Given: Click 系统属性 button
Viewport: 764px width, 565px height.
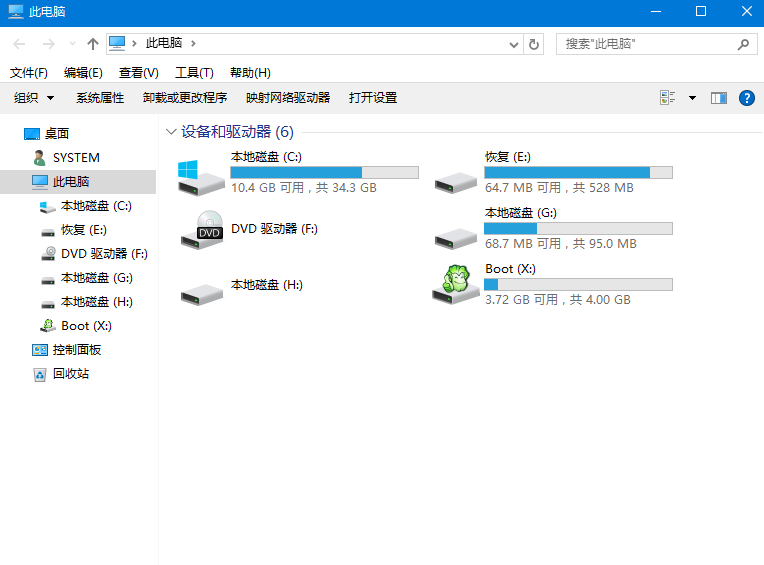Looking at the screenshot, I should [100, 98].
